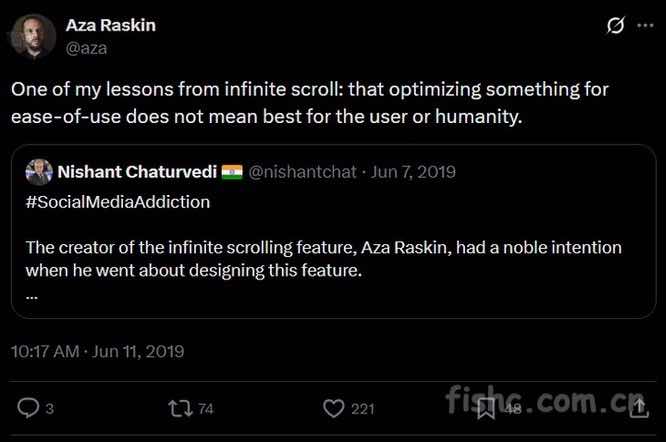Open the @nishantchat handle

point(301,172)
